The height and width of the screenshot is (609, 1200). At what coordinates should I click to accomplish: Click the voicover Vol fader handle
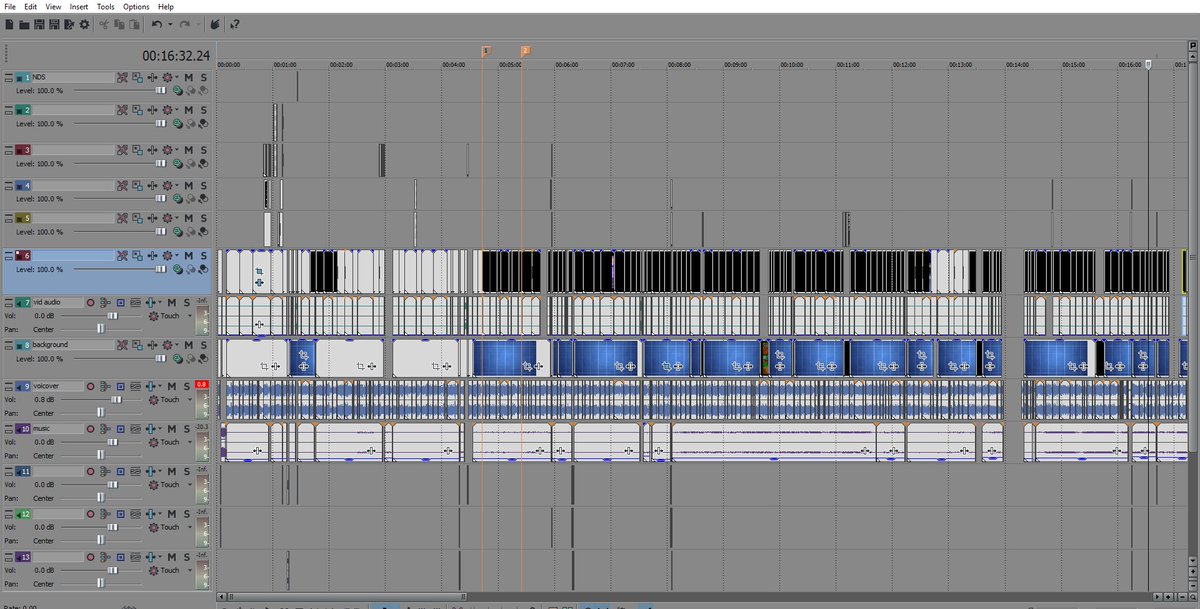click(116, 399)
